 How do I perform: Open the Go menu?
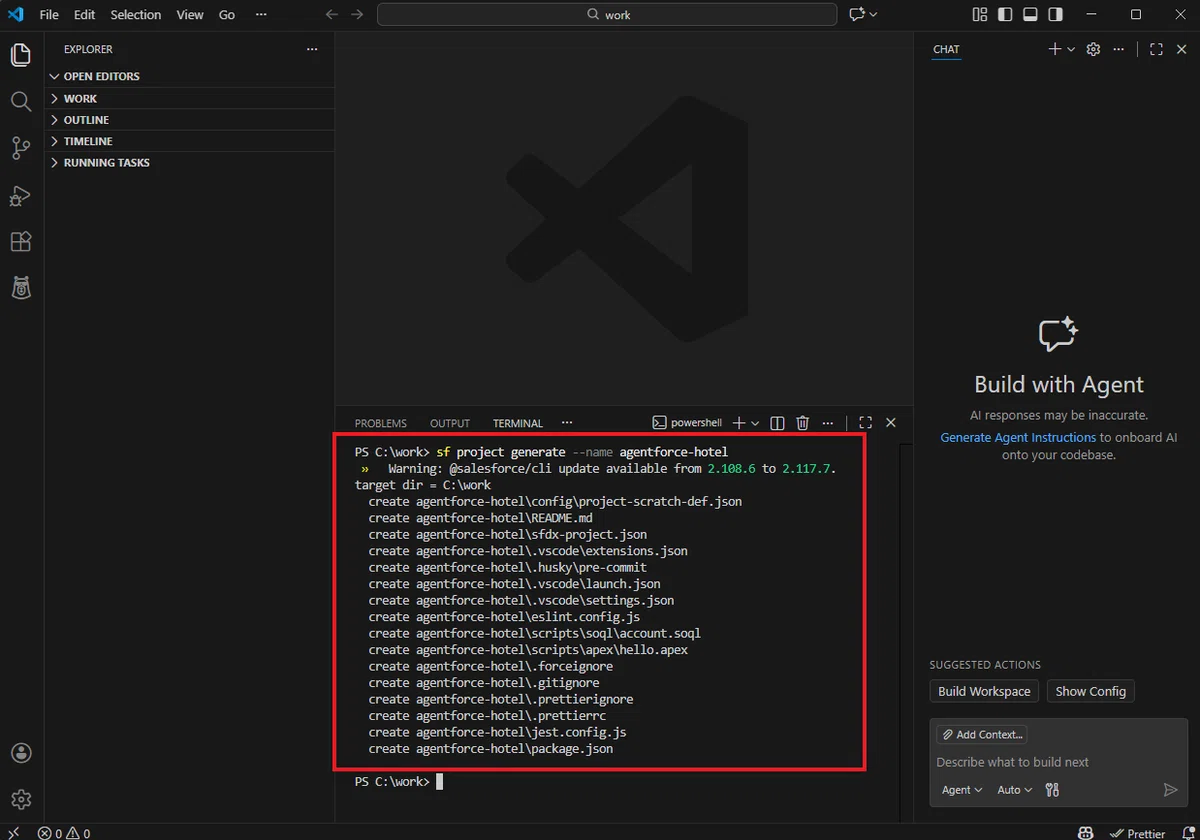[227, 14]
